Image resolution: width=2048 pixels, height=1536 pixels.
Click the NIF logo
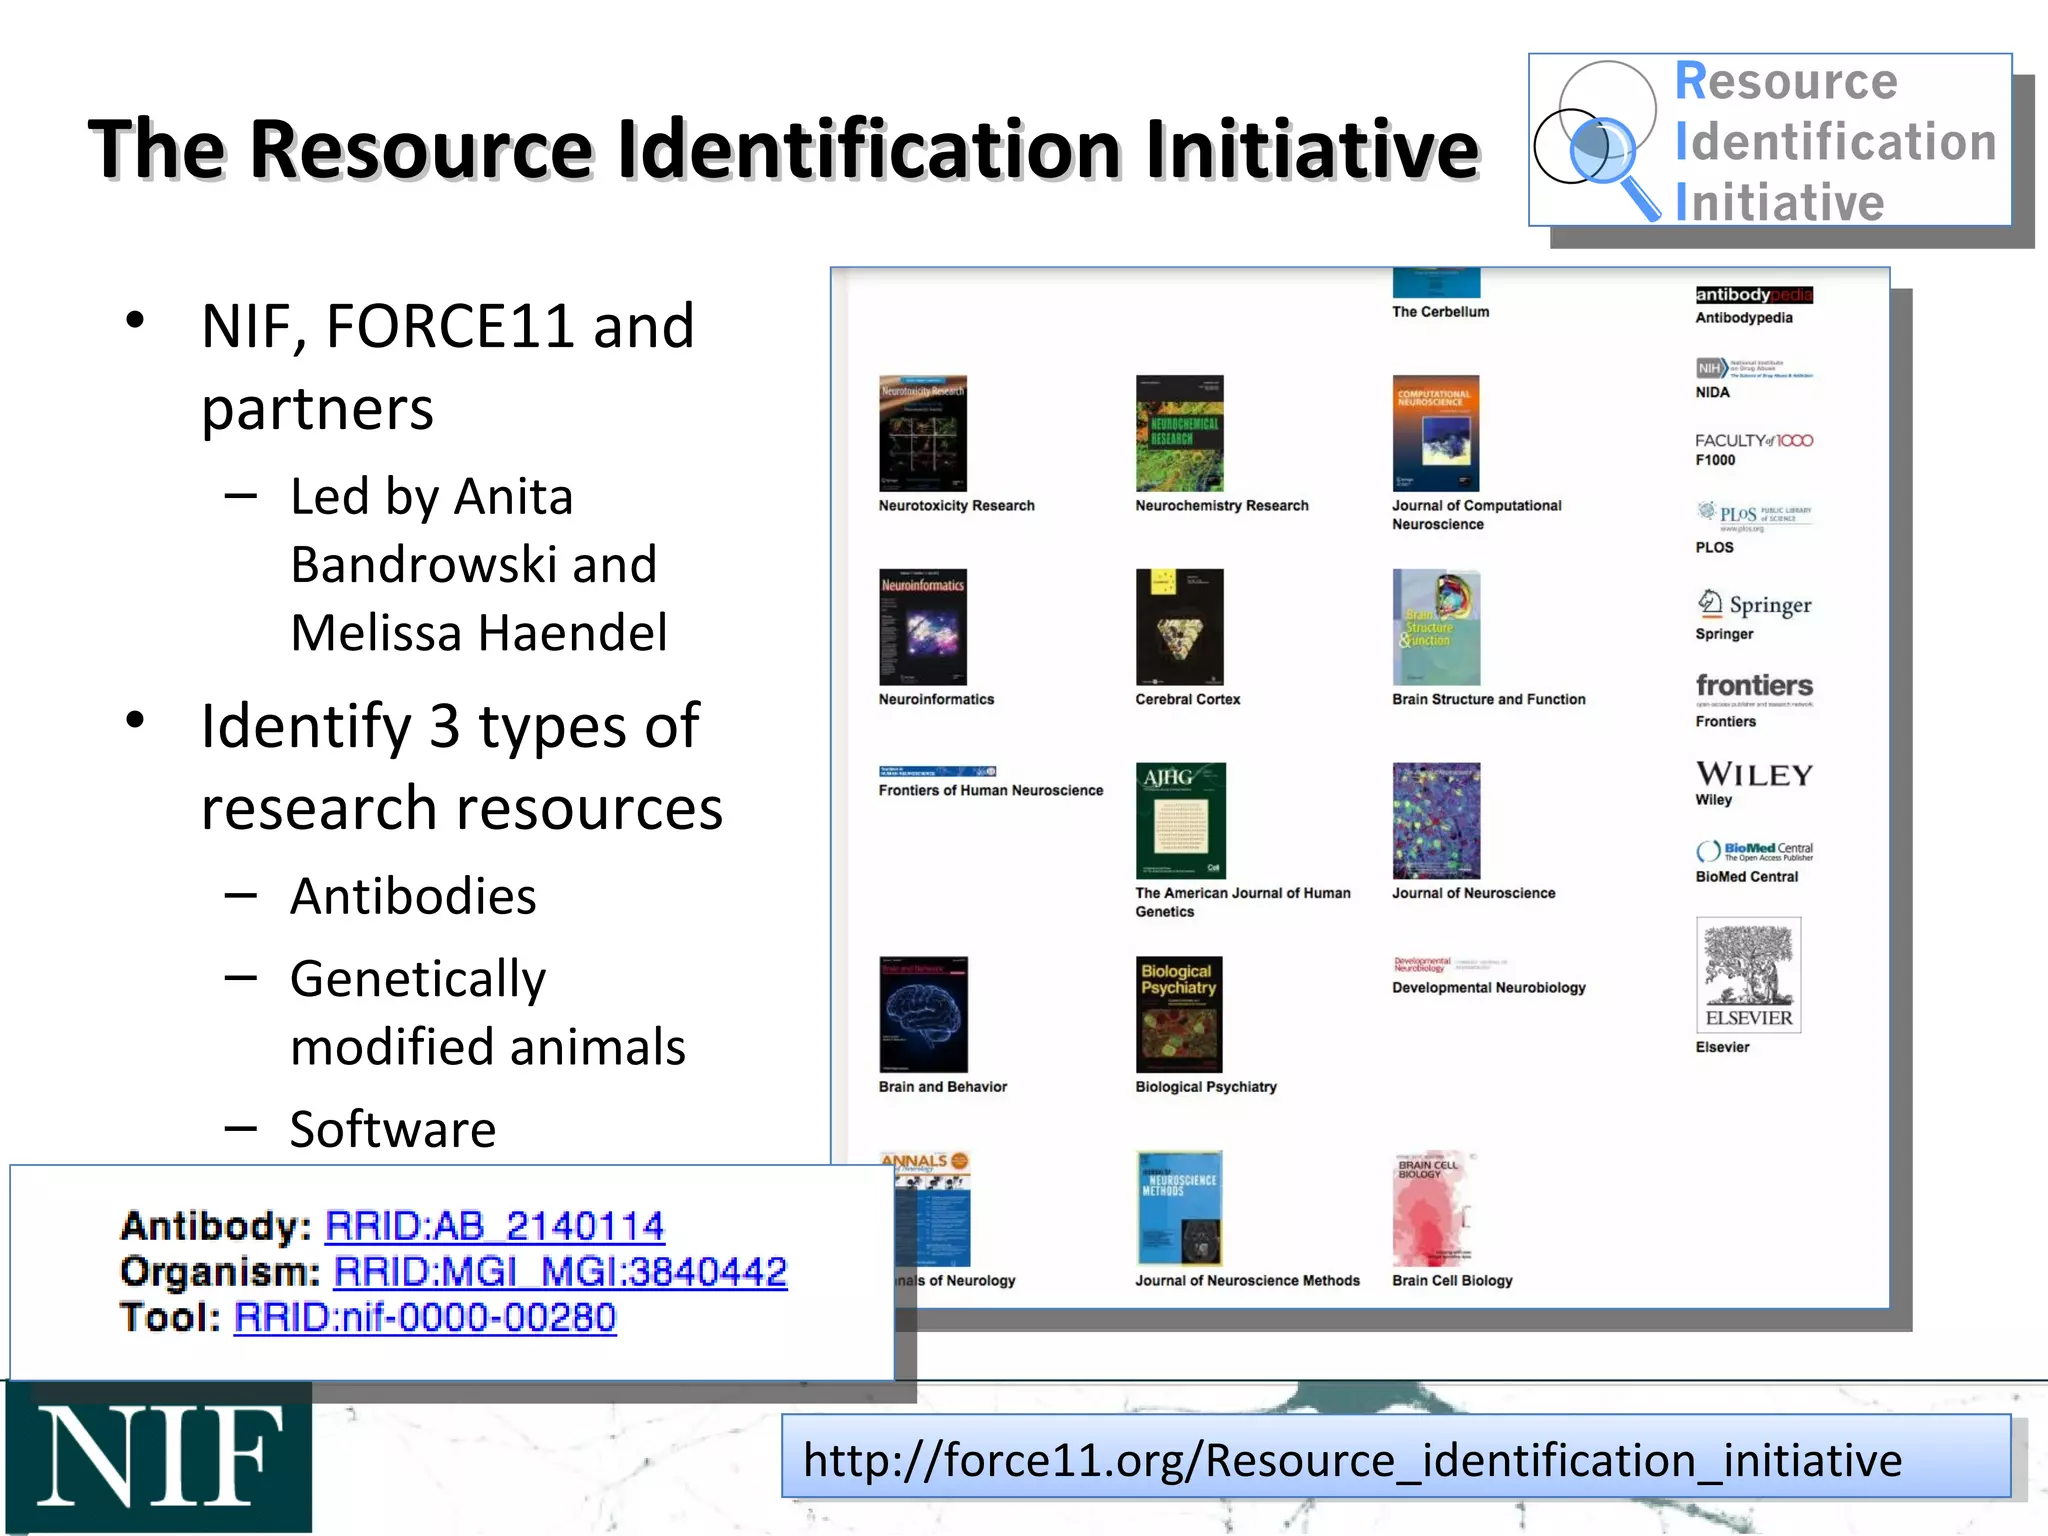point(159,1457)
